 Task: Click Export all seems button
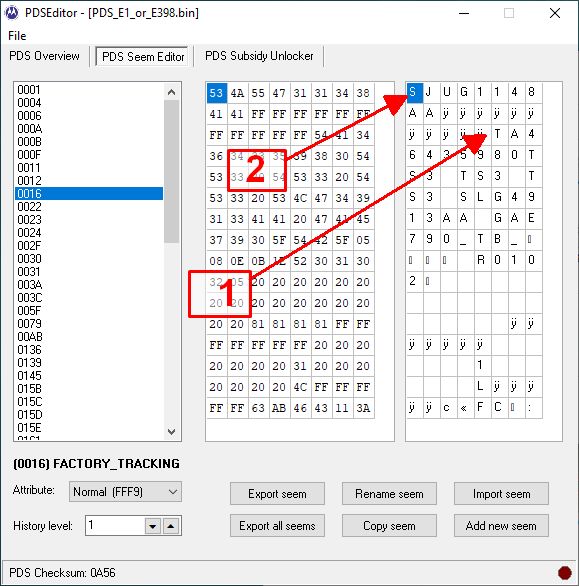[277, 526]
